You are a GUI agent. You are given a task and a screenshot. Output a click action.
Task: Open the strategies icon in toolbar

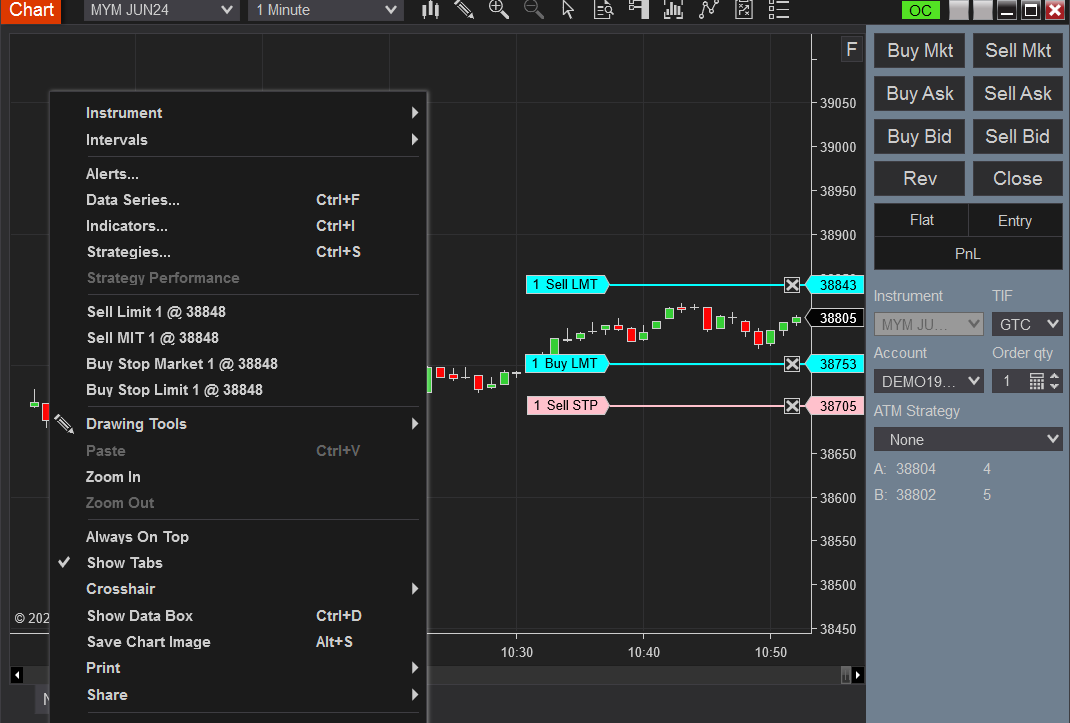[x=744, y=10]
